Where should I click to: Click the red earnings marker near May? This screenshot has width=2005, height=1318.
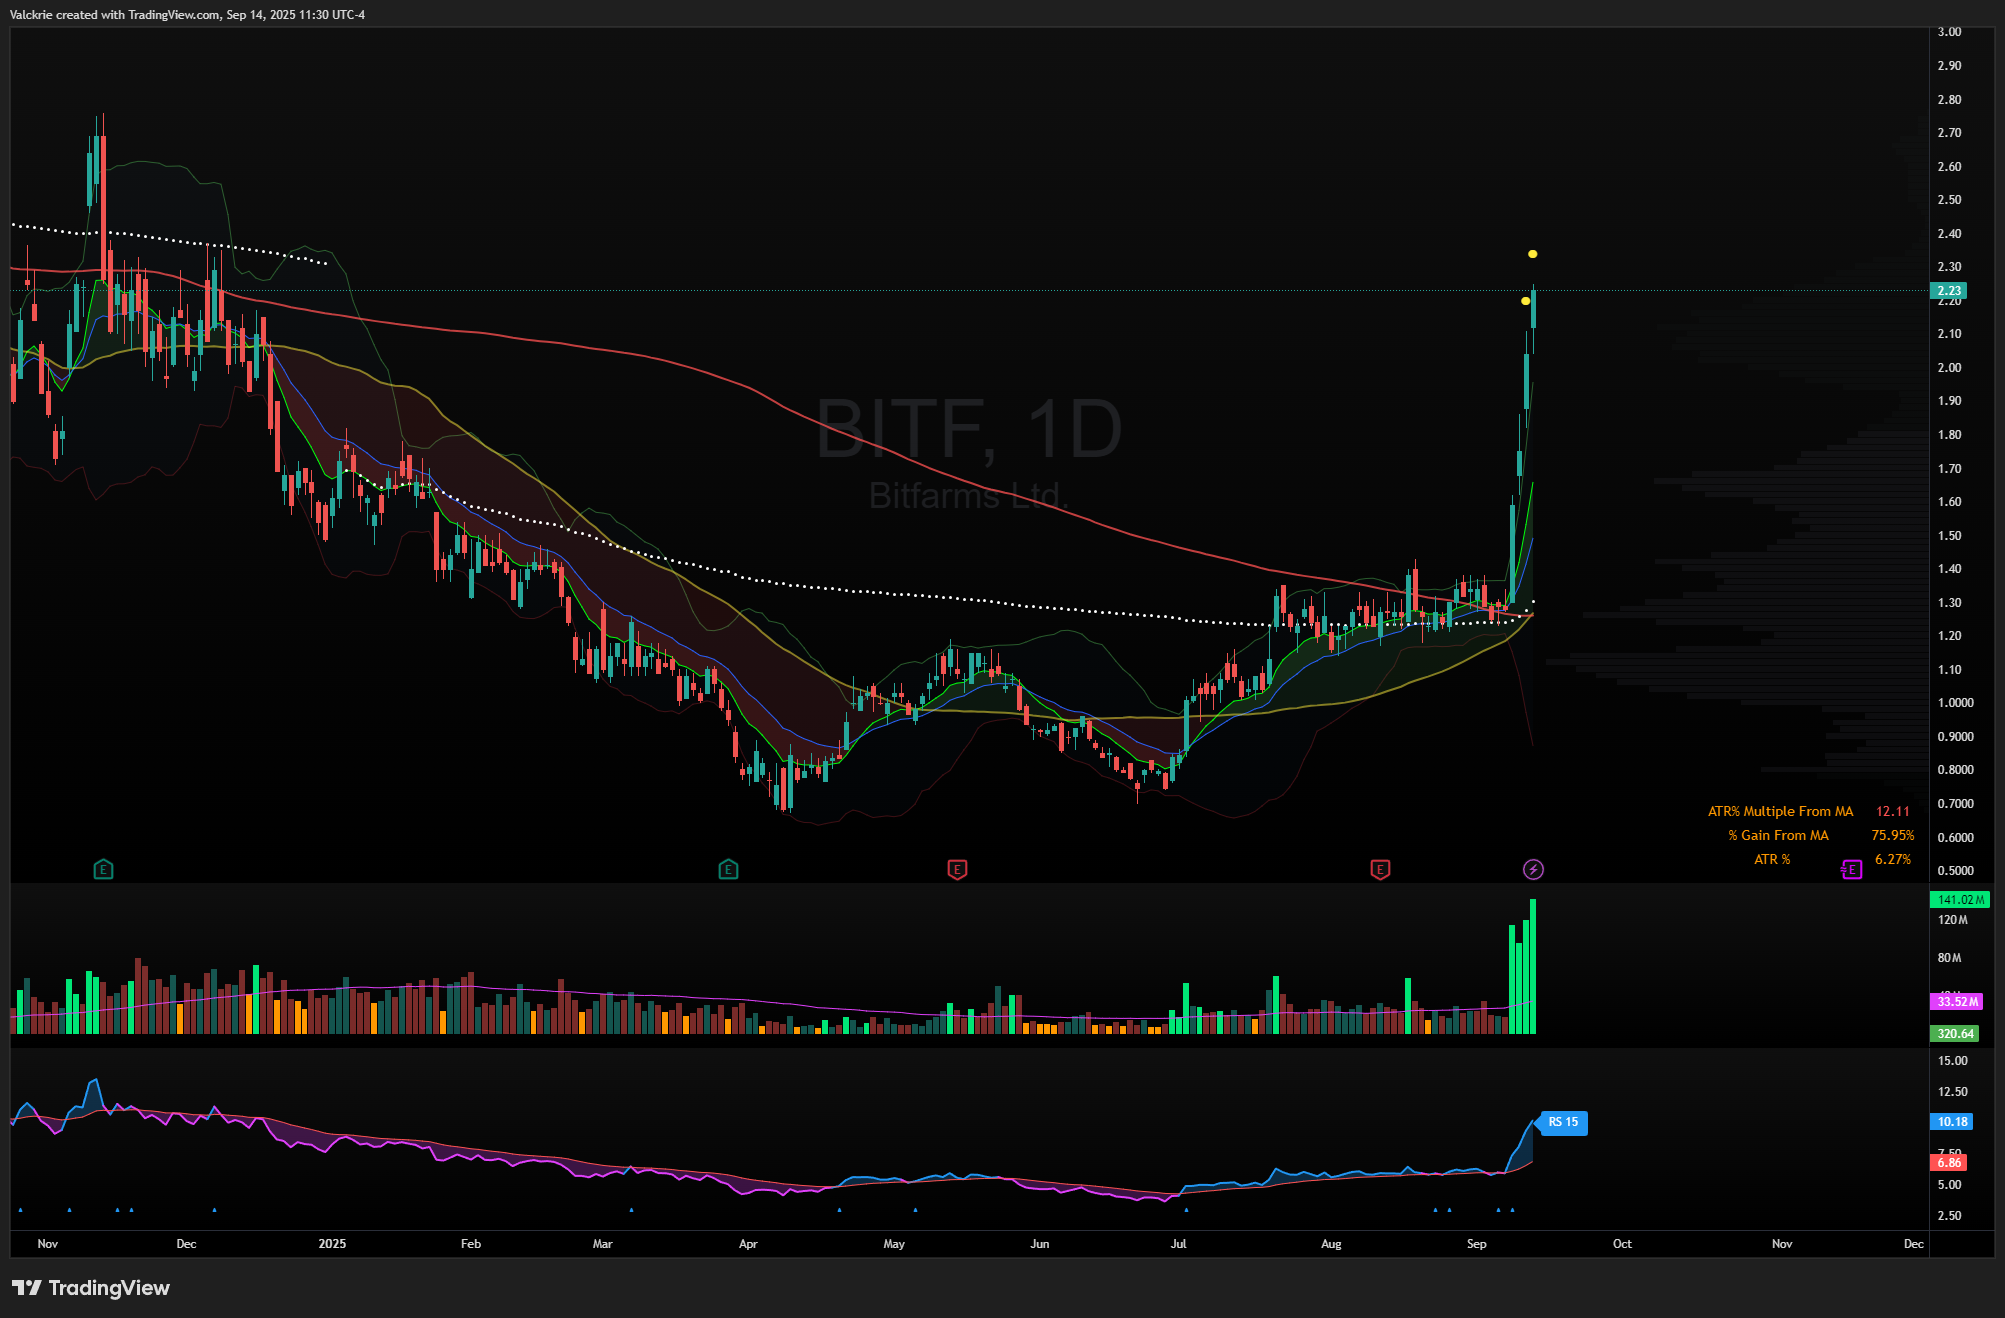957,869
